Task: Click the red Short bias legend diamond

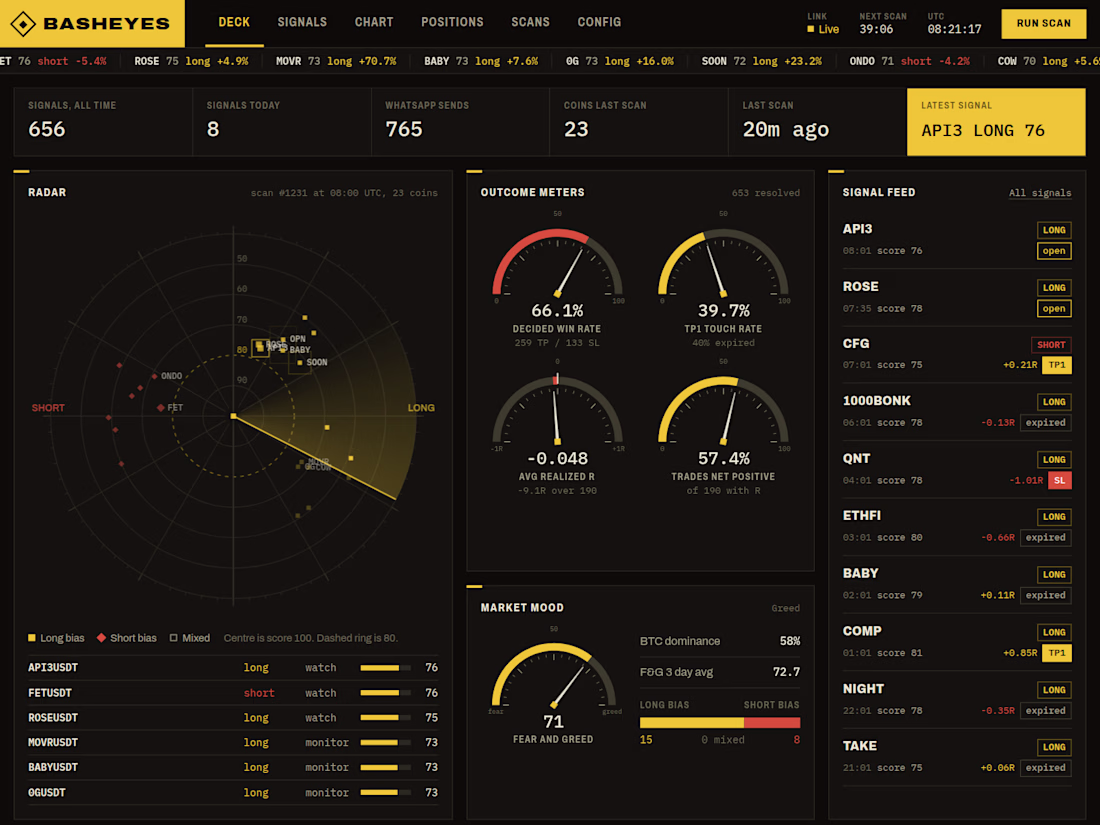Action: (x=101, y=638)
